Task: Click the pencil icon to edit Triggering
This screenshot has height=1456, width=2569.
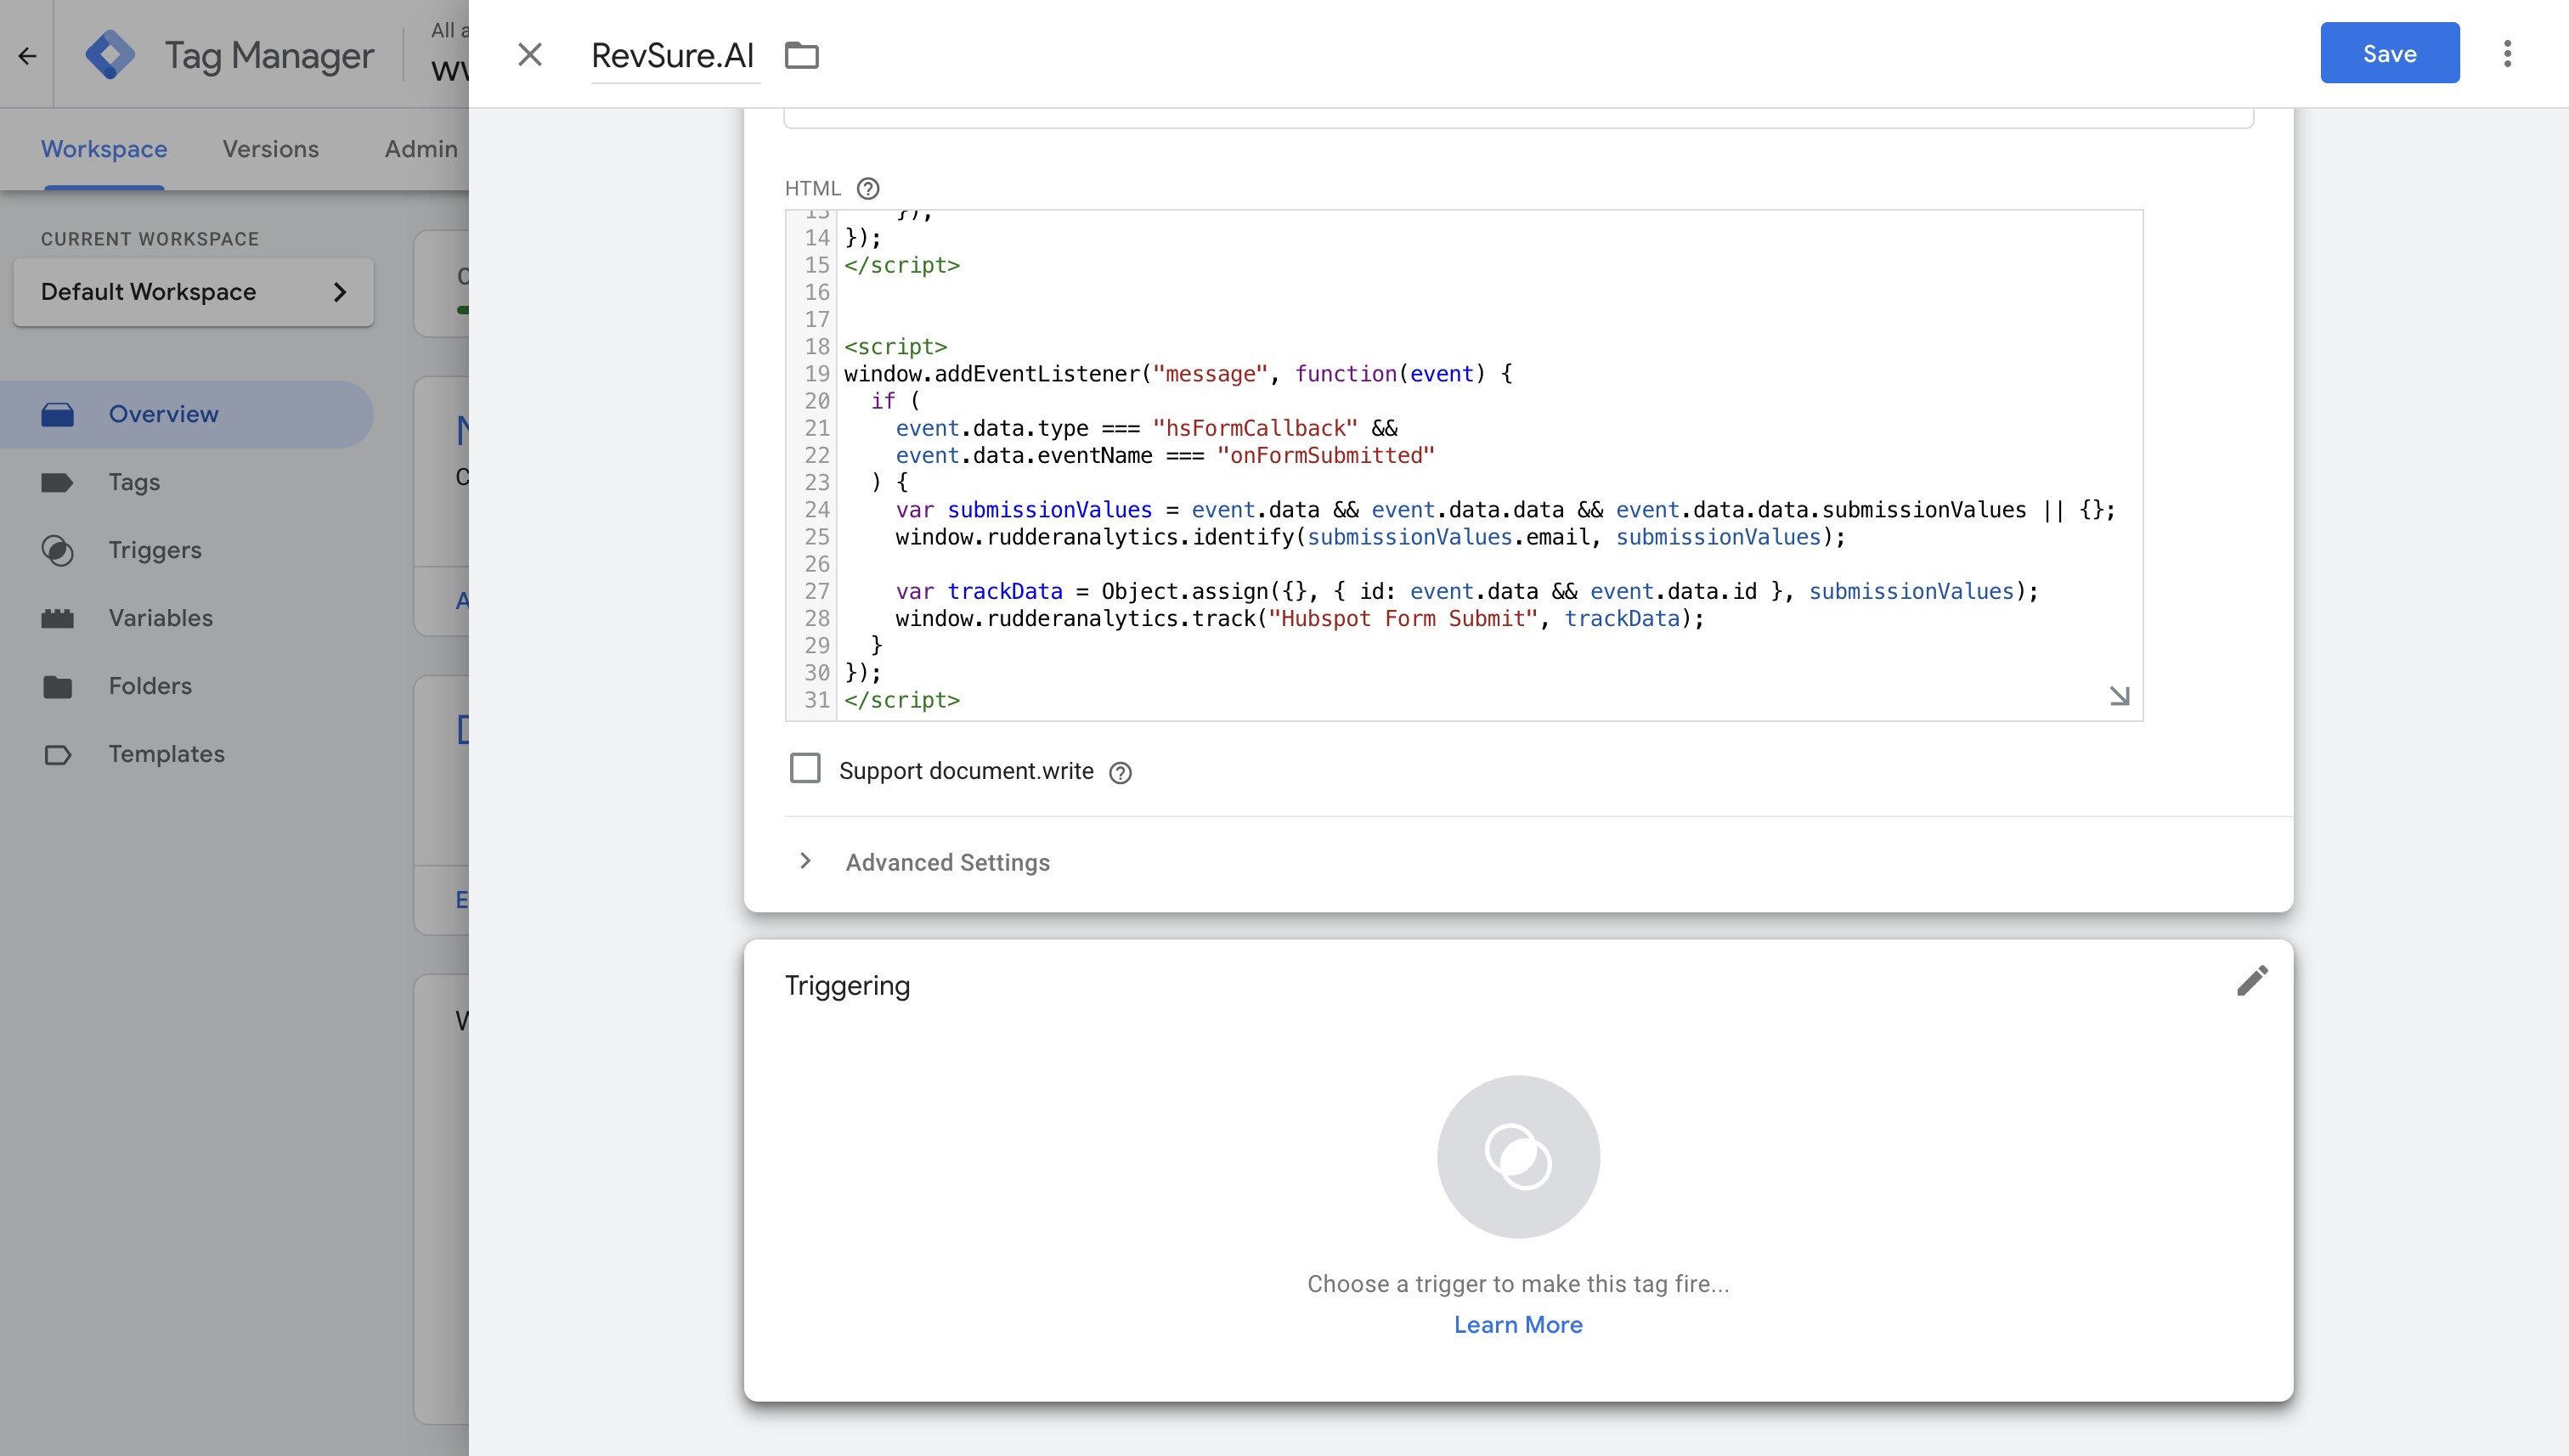Action: [2252, 981]
